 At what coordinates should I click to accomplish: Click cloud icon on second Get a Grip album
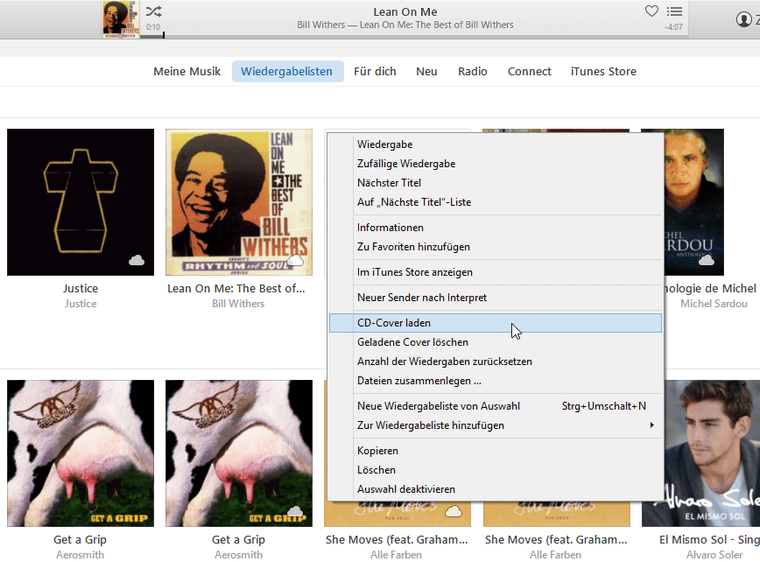295,511
